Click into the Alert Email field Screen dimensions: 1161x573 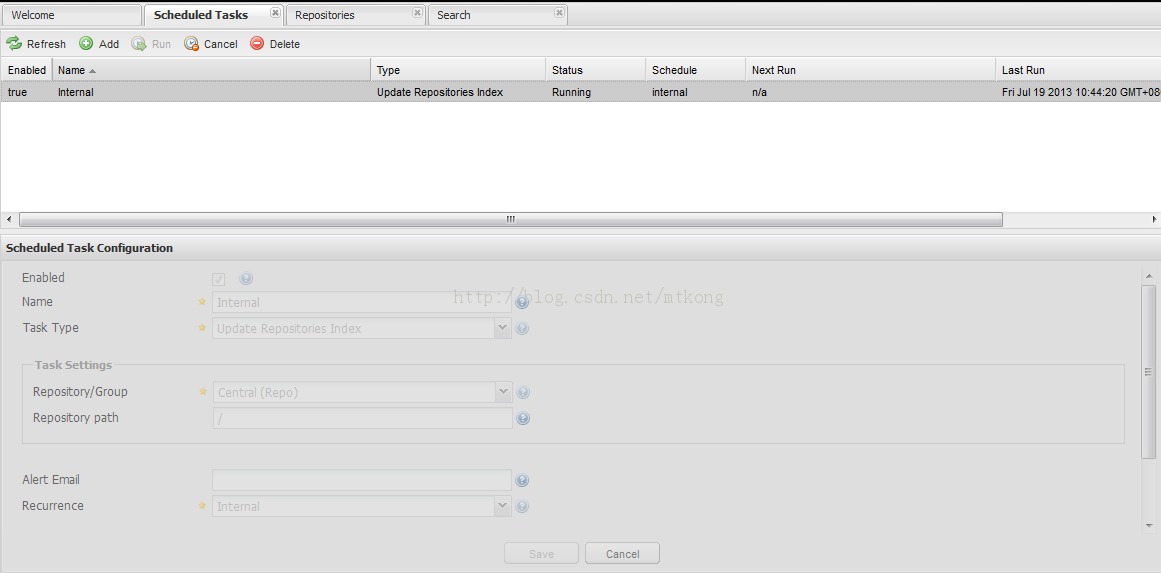(x=361, y=481)
